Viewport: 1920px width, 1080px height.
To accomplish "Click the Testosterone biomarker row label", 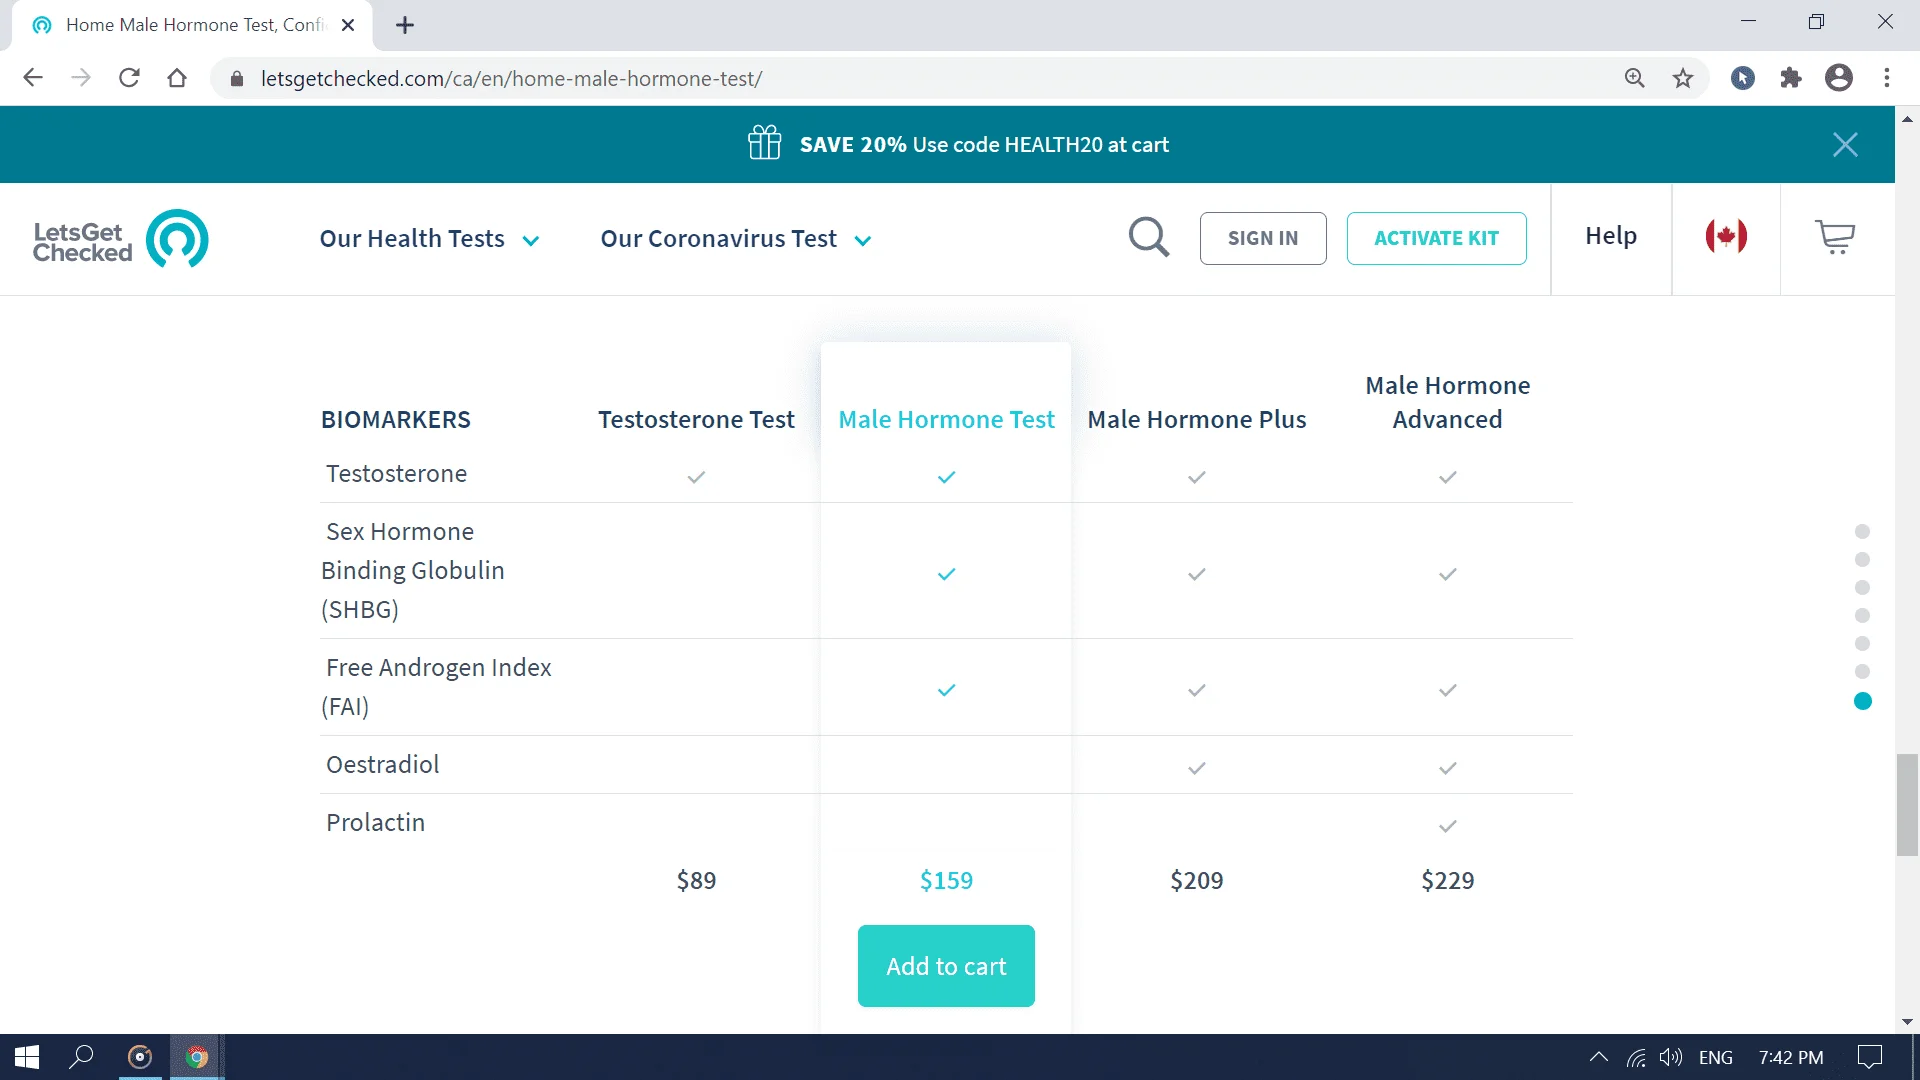I will (396, 474).
